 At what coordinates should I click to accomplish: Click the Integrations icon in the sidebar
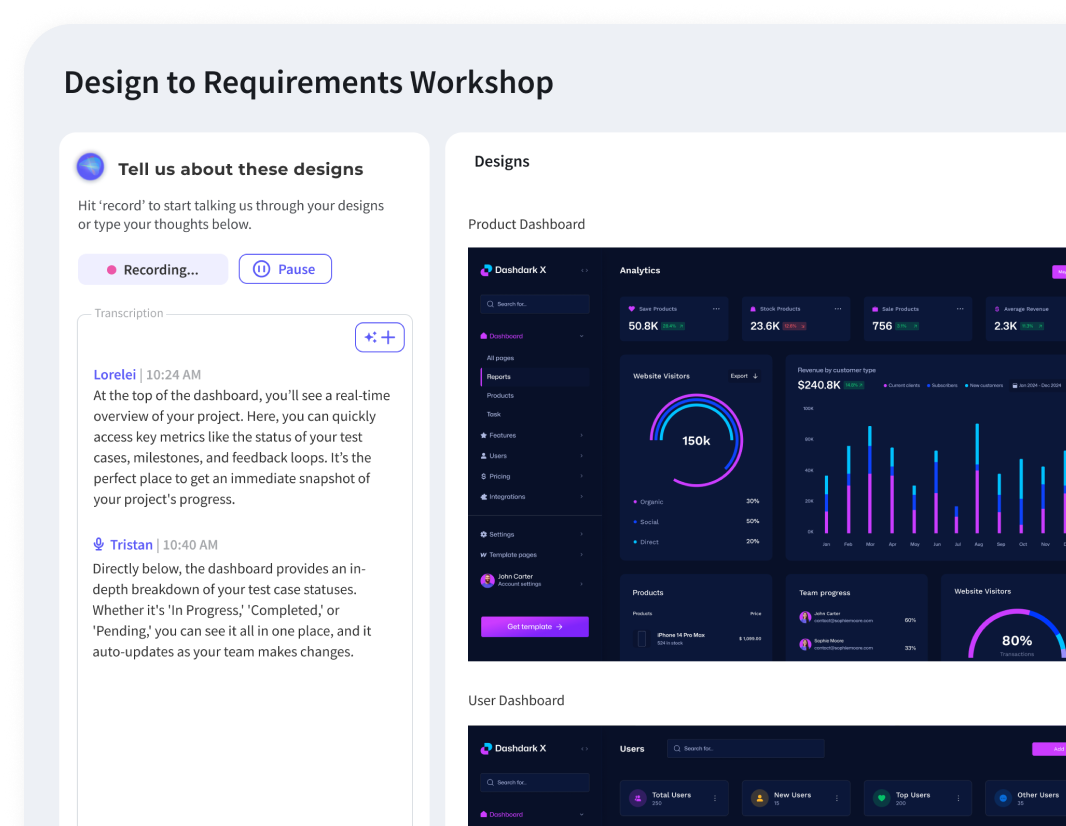click(483, 496)
